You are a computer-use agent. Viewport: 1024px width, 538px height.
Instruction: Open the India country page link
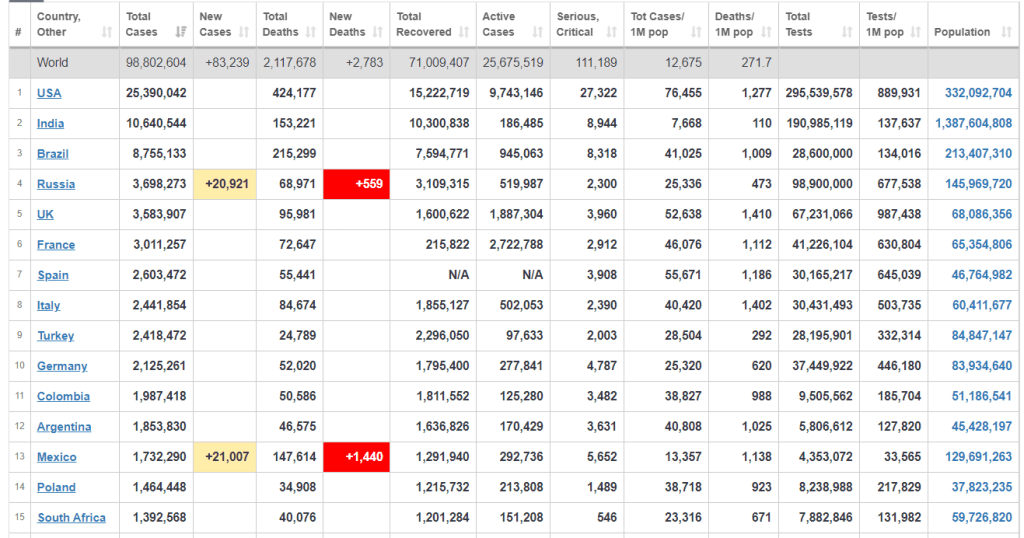(x=50, y=124)
